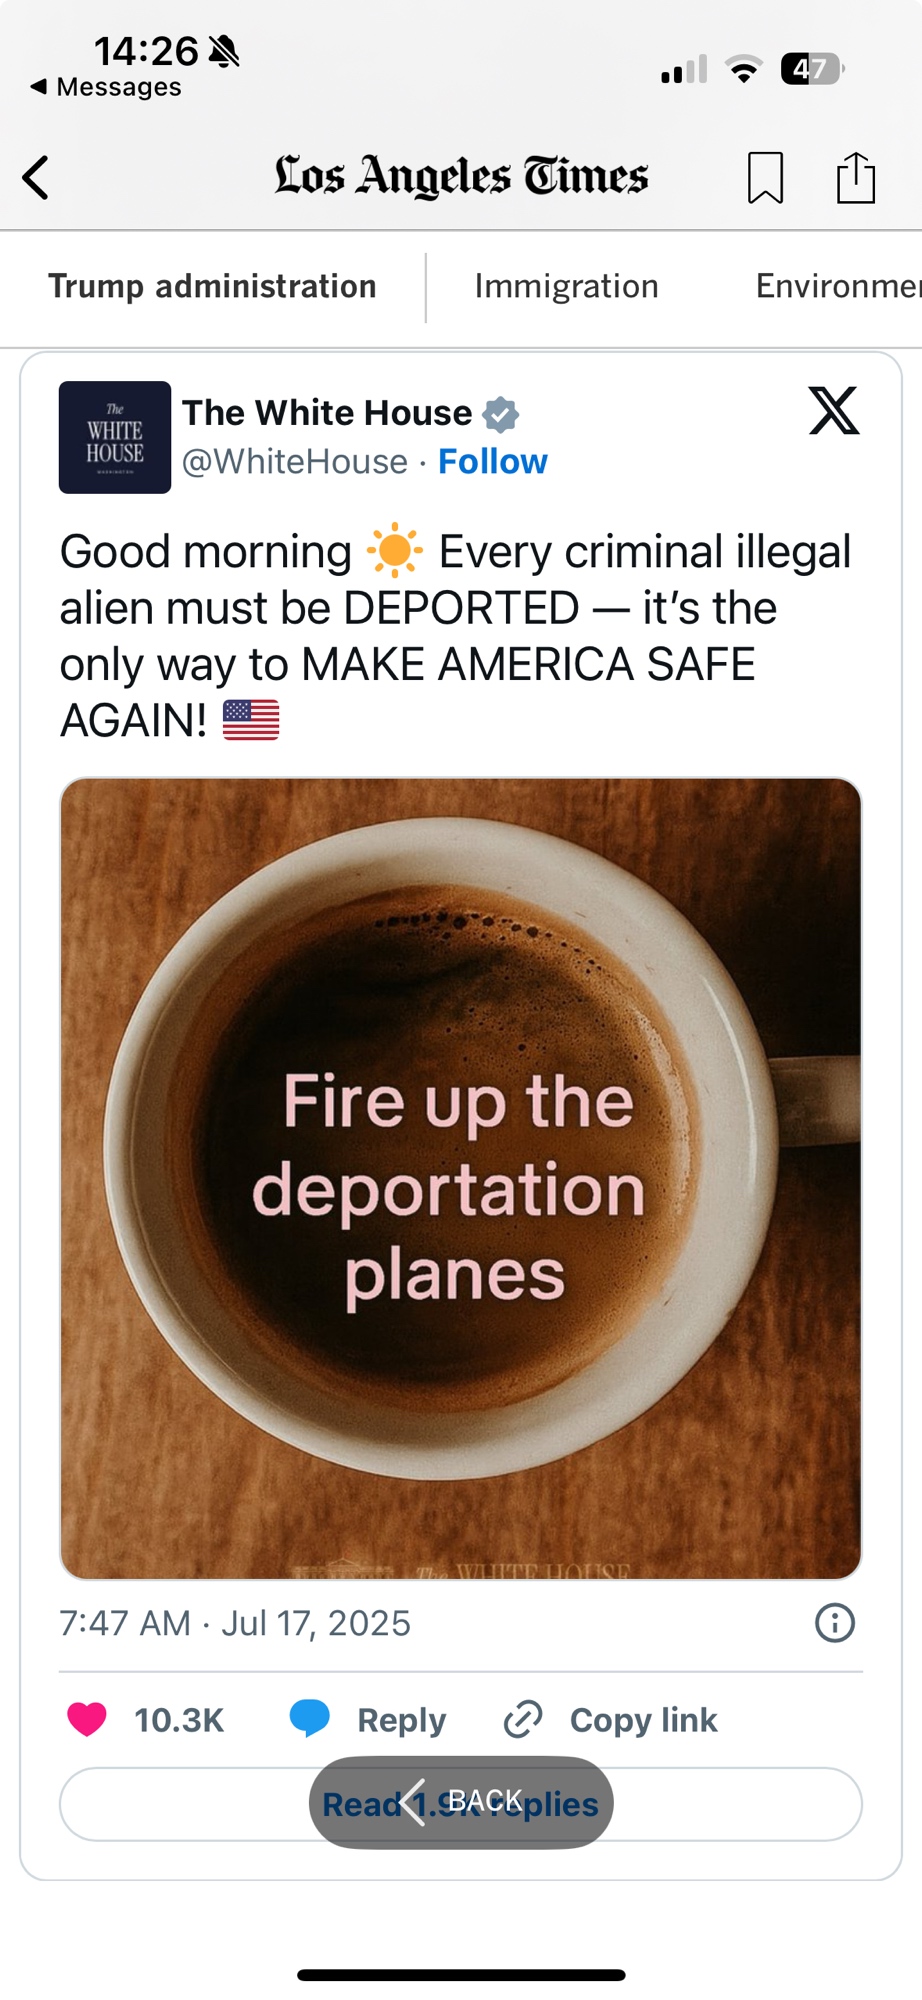The image size is (922, 2000).
Task: Tap the 7:47 AM Jul 17, 2025 timestamp
Action: click(x=235, y=1622)
